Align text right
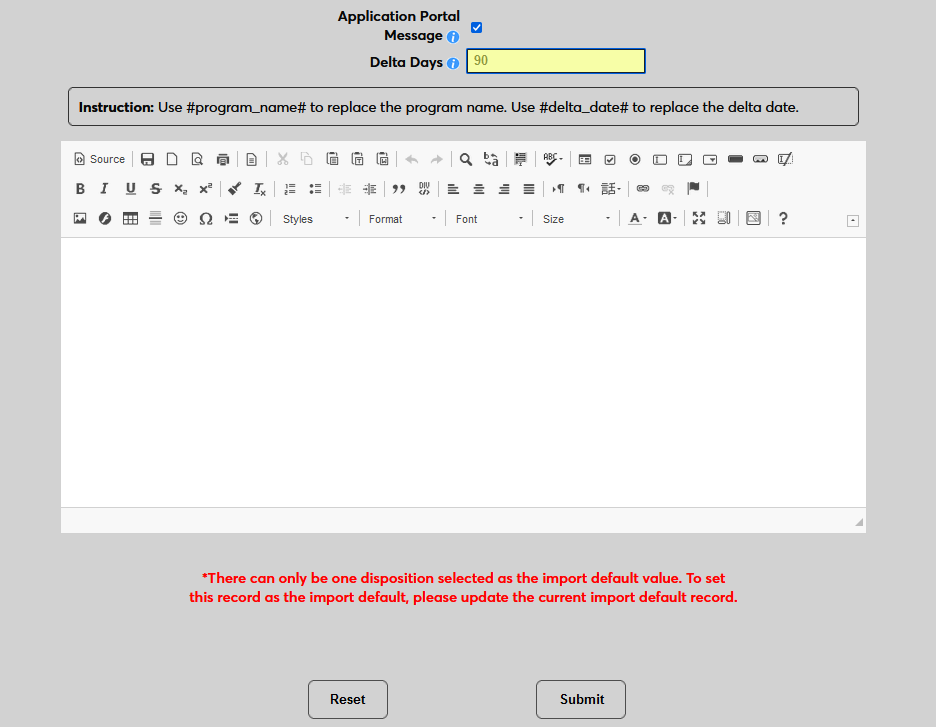Image resolution: width=936 pixels, height=727 pixels. 503,189
